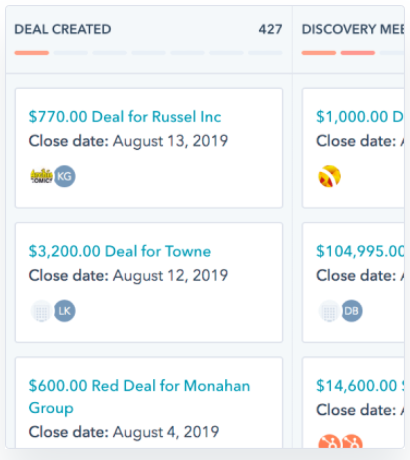Image resolution: width=410 pixels, height=460 pixels.
Task: Open the $104,995.00 deal link
Action: pos(360,251)
